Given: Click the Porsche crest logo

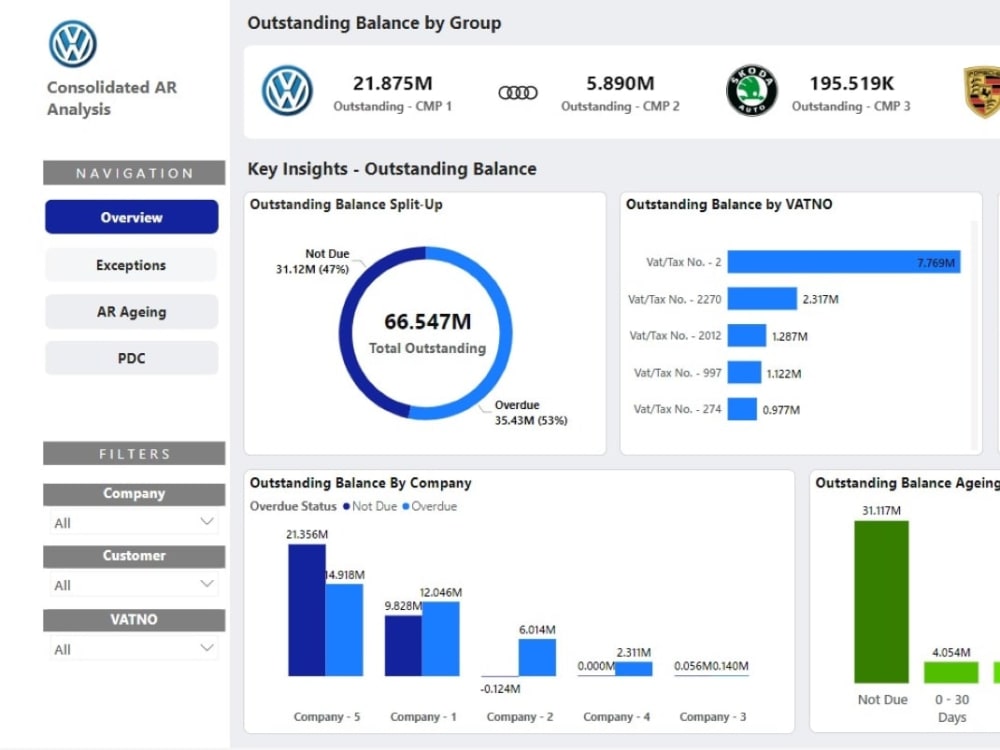Looking at the screenshot, I should click(981, 92).
